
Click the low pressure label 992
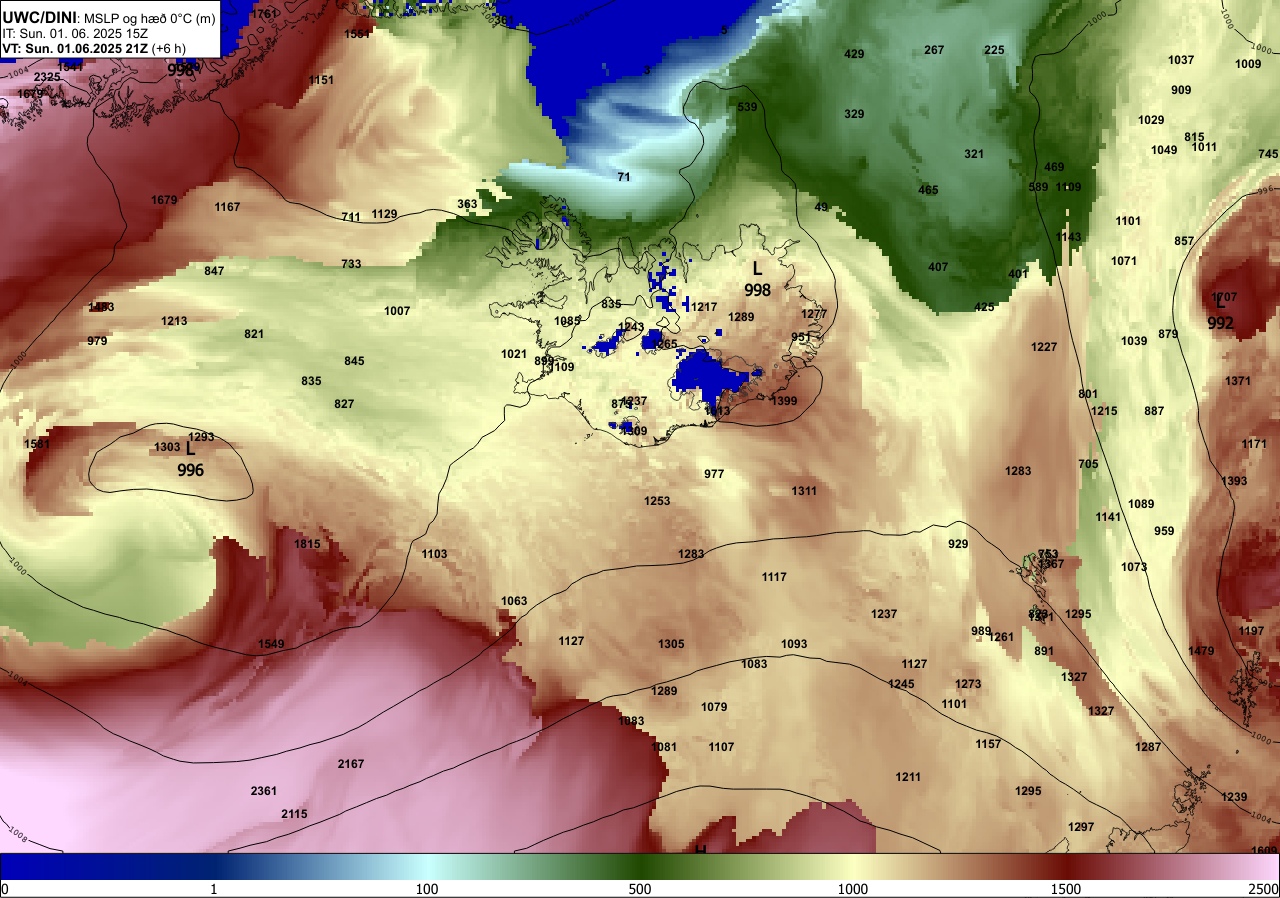1220,323
